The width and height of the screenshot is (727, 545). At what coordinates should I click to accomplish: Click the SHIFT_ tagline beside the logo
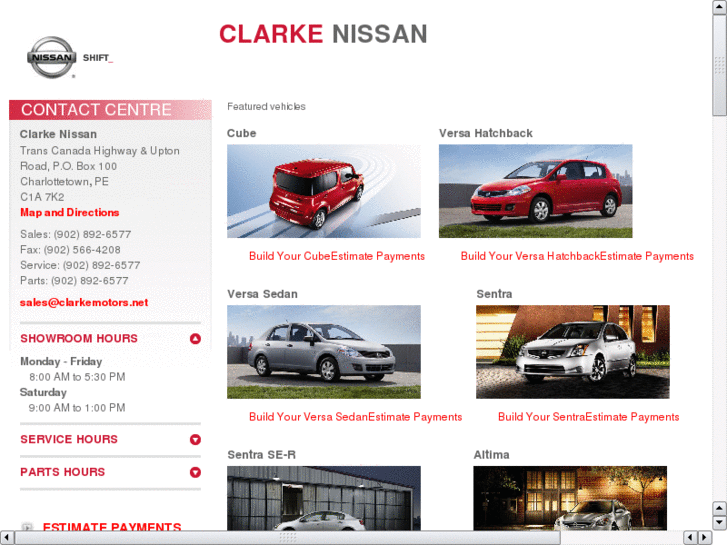[98, 58]
